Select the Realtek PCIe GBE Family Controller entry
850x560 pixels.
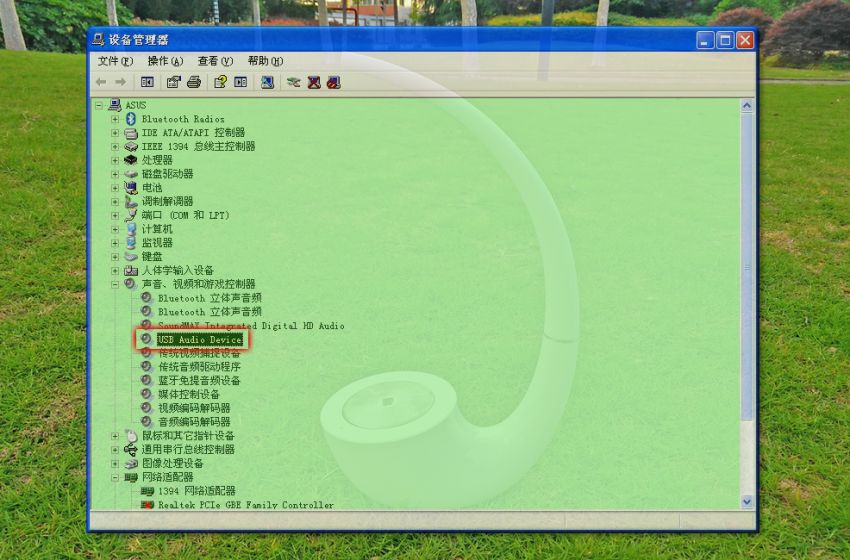pos(246,505)
